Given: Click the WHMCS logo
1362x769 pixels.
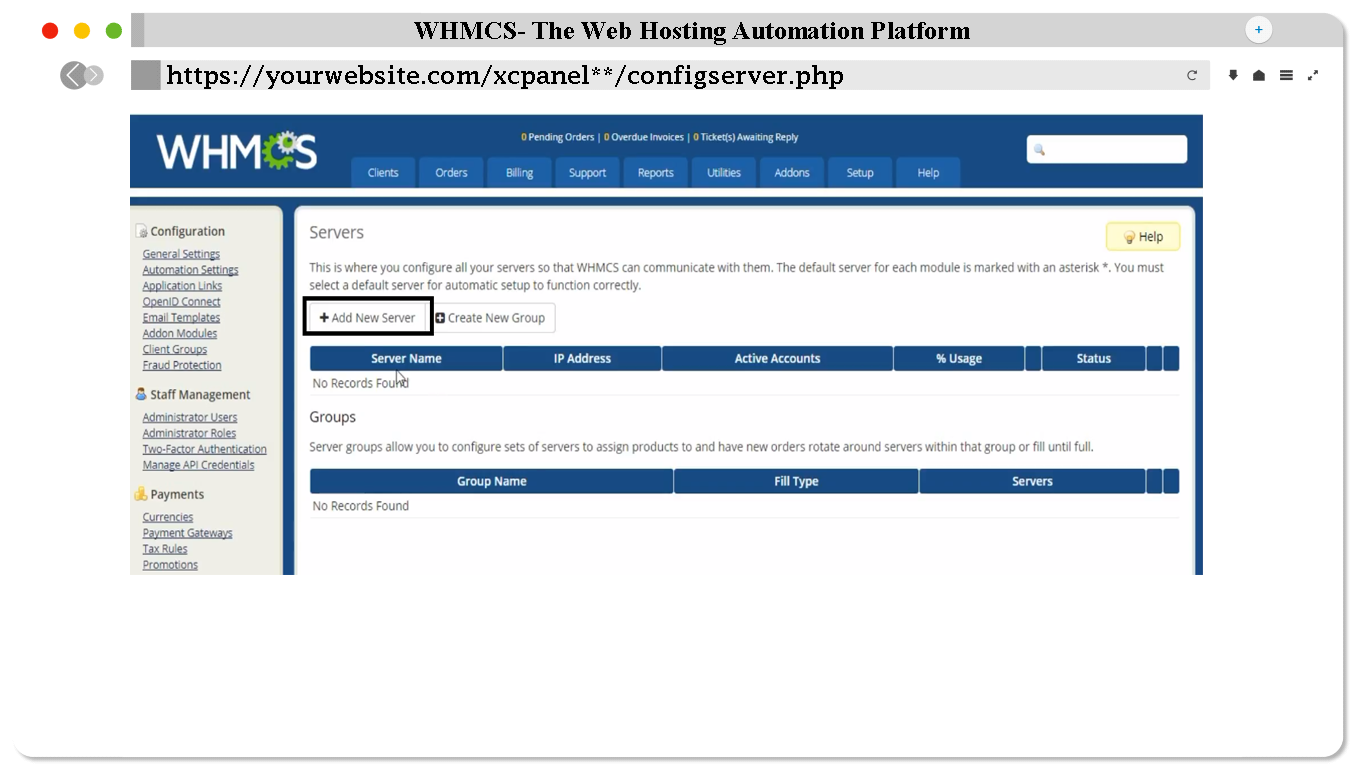Looking at the screenshot, I should pos(236,152).
